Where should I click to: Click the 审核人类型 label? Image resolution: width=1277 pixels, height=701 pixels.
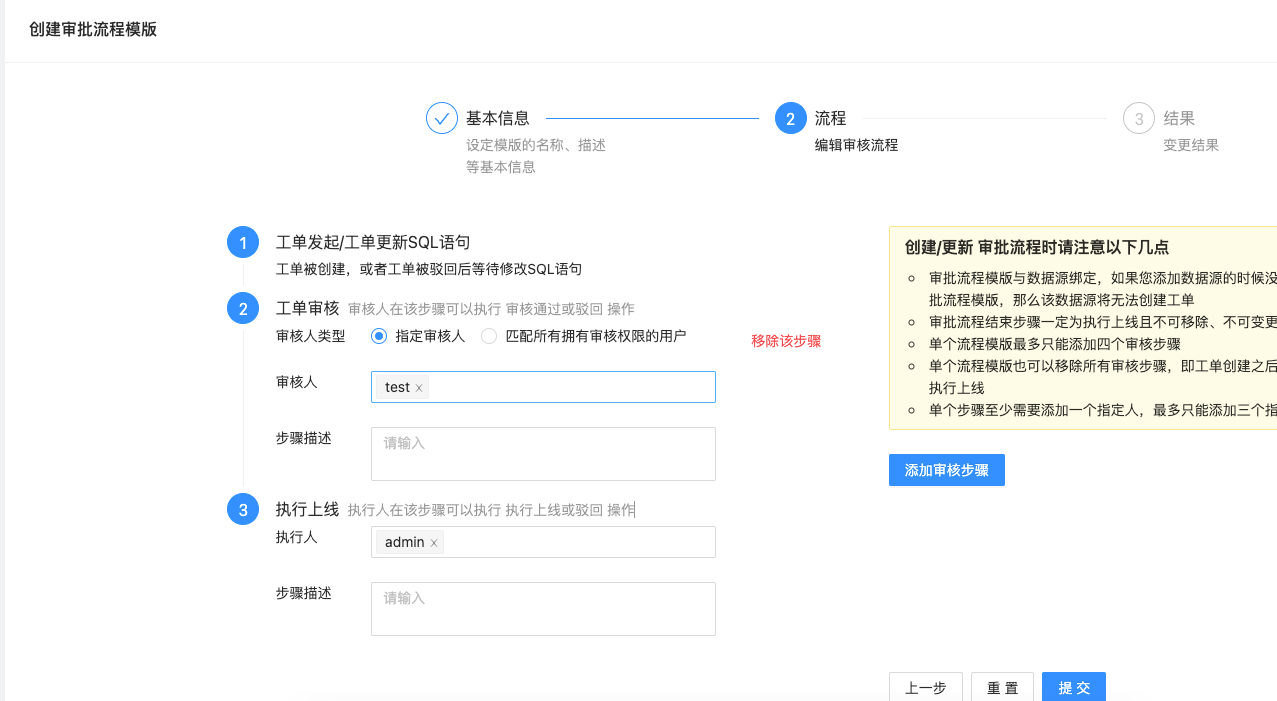(x=311, y=336)
